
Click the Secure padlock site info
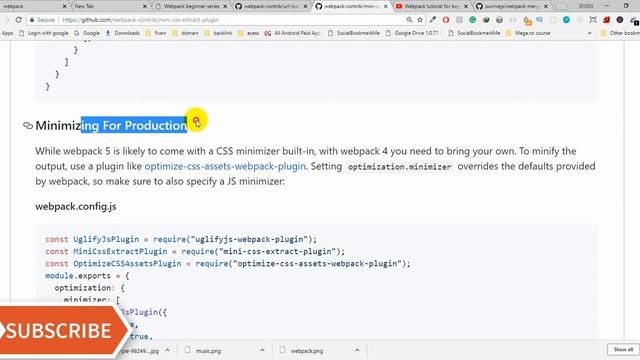point(42,20)
